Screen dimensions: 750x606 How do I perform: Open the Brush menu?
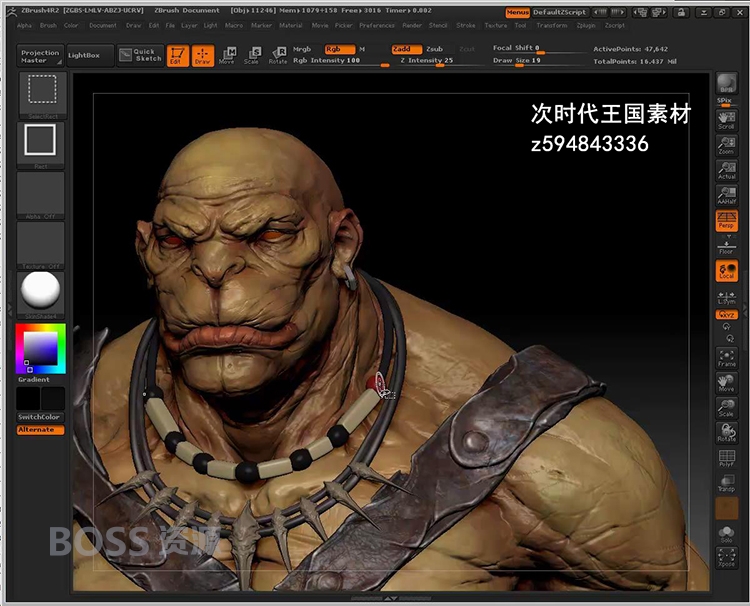[x=48, y=25]
